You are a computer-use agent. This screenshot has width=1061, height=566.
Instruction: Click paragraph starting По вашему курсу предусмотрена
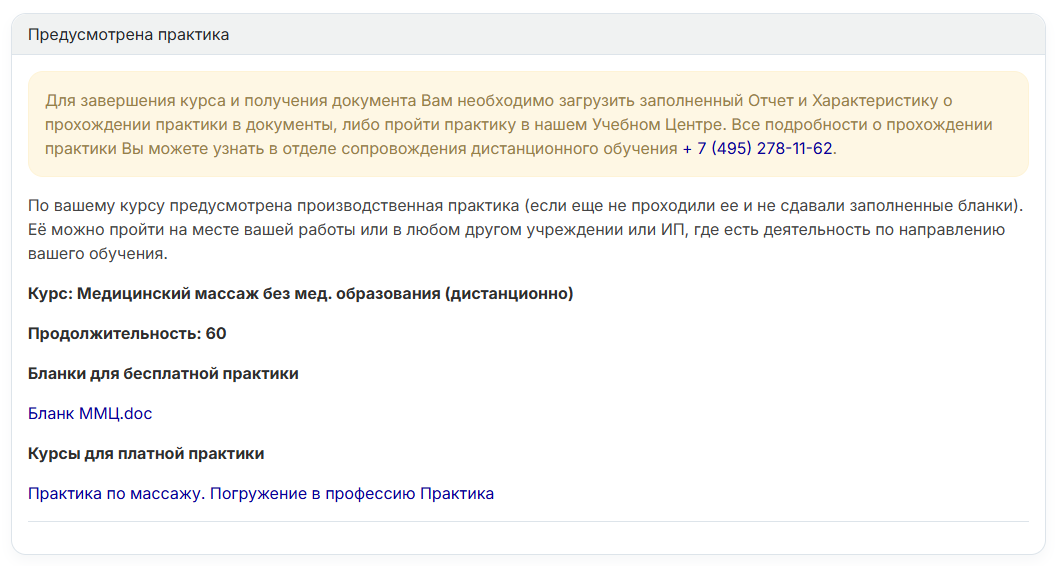pyautogui.click(x=526, y=230)
